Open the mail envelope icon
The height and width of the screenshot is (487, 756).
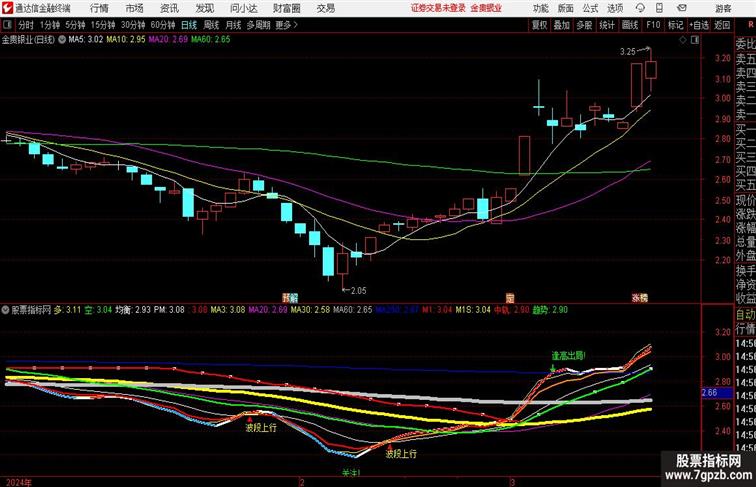pos(682,8)
